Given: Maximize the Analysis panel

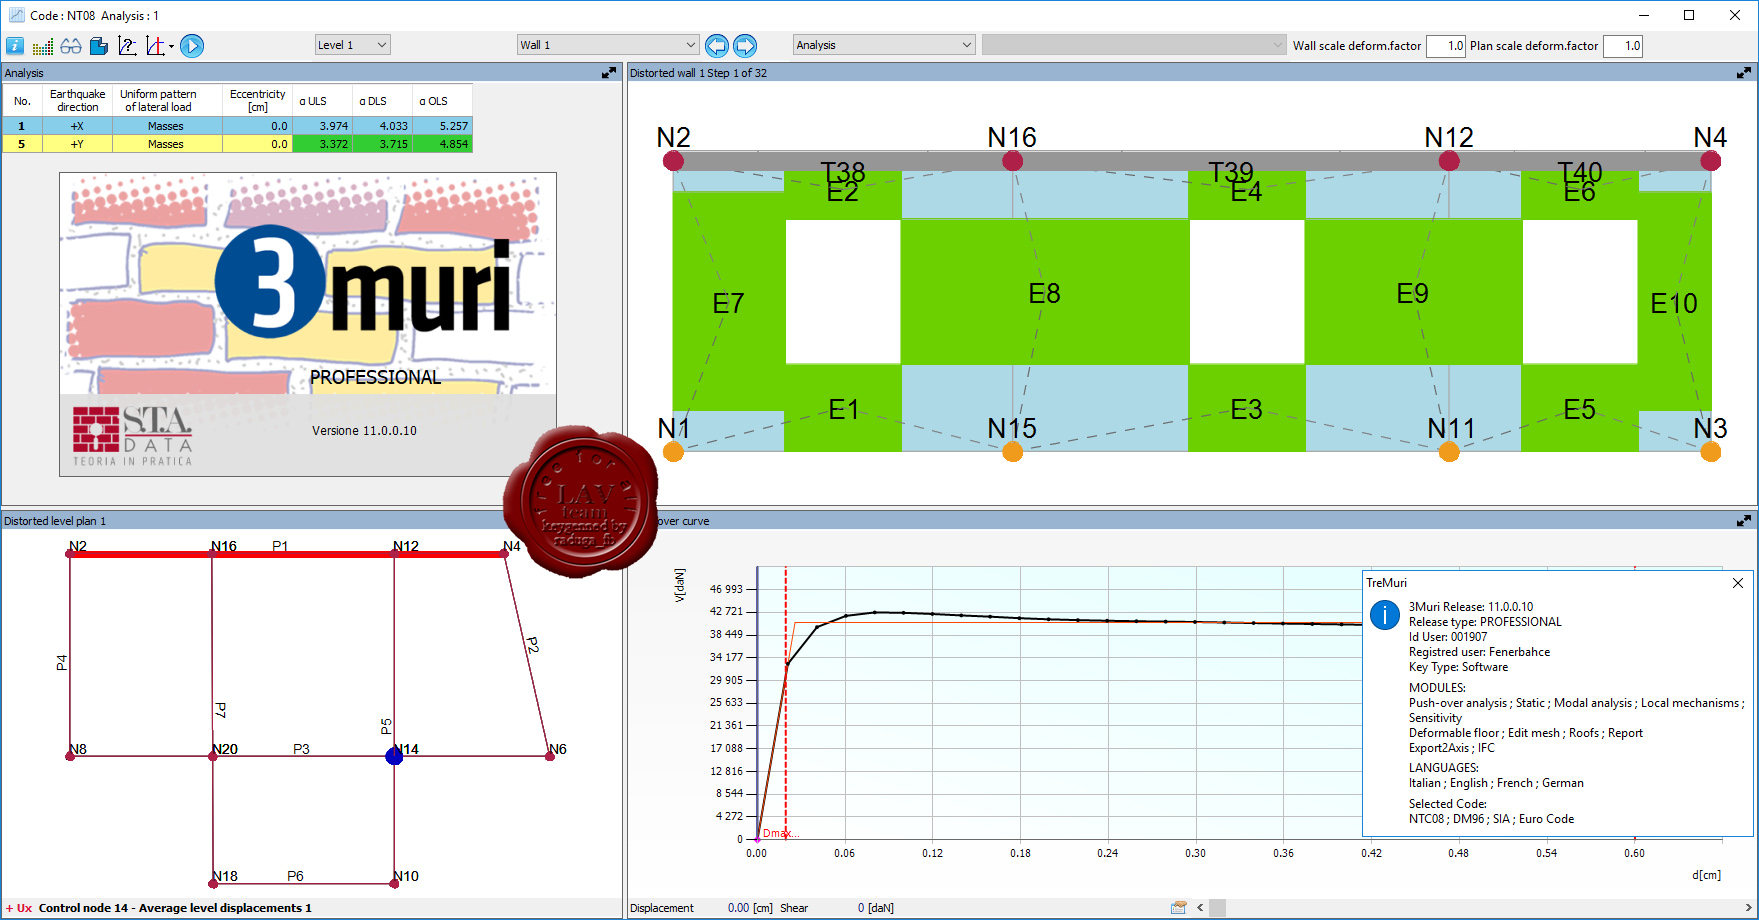Looking at the screenshot, I should click(609, 73).
